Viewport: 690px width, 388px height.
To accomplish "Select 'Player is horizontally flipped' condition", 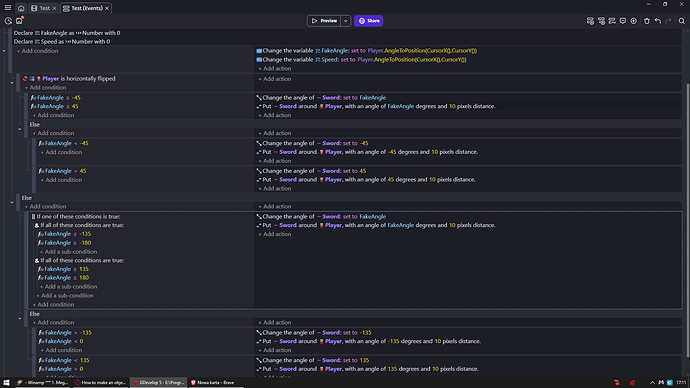I will click(70, 79).
